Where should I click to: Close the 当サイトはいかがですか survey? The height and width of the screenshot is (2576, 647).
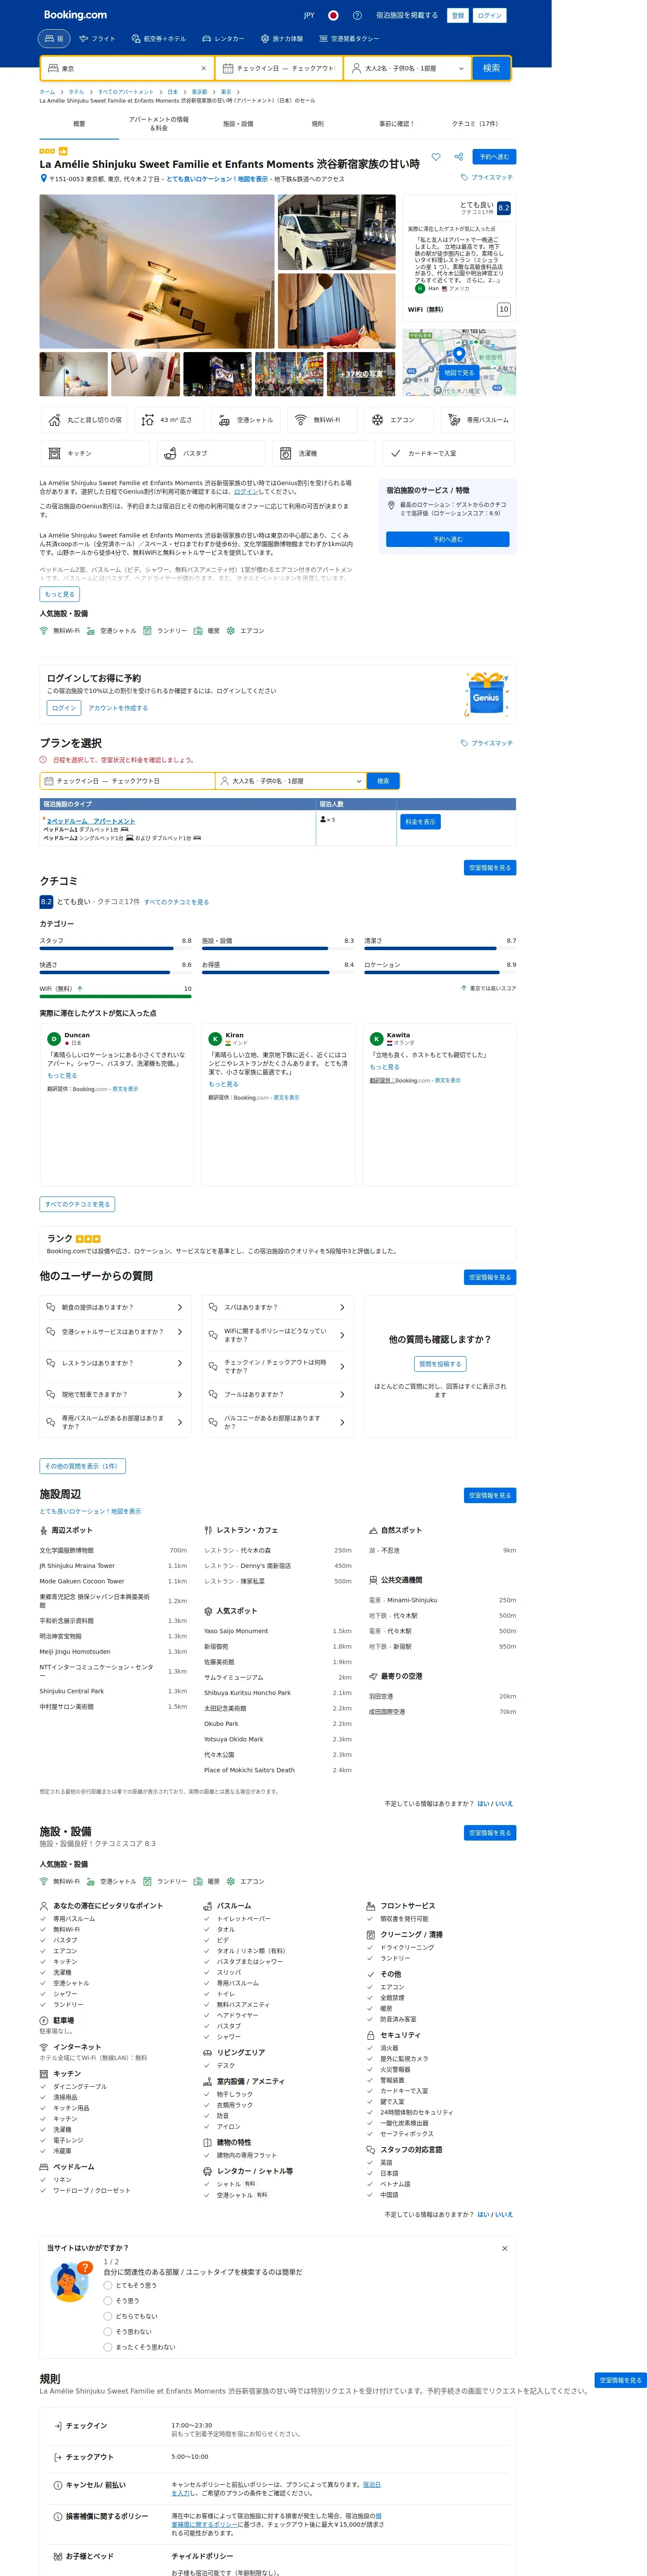coord(504,2249)
